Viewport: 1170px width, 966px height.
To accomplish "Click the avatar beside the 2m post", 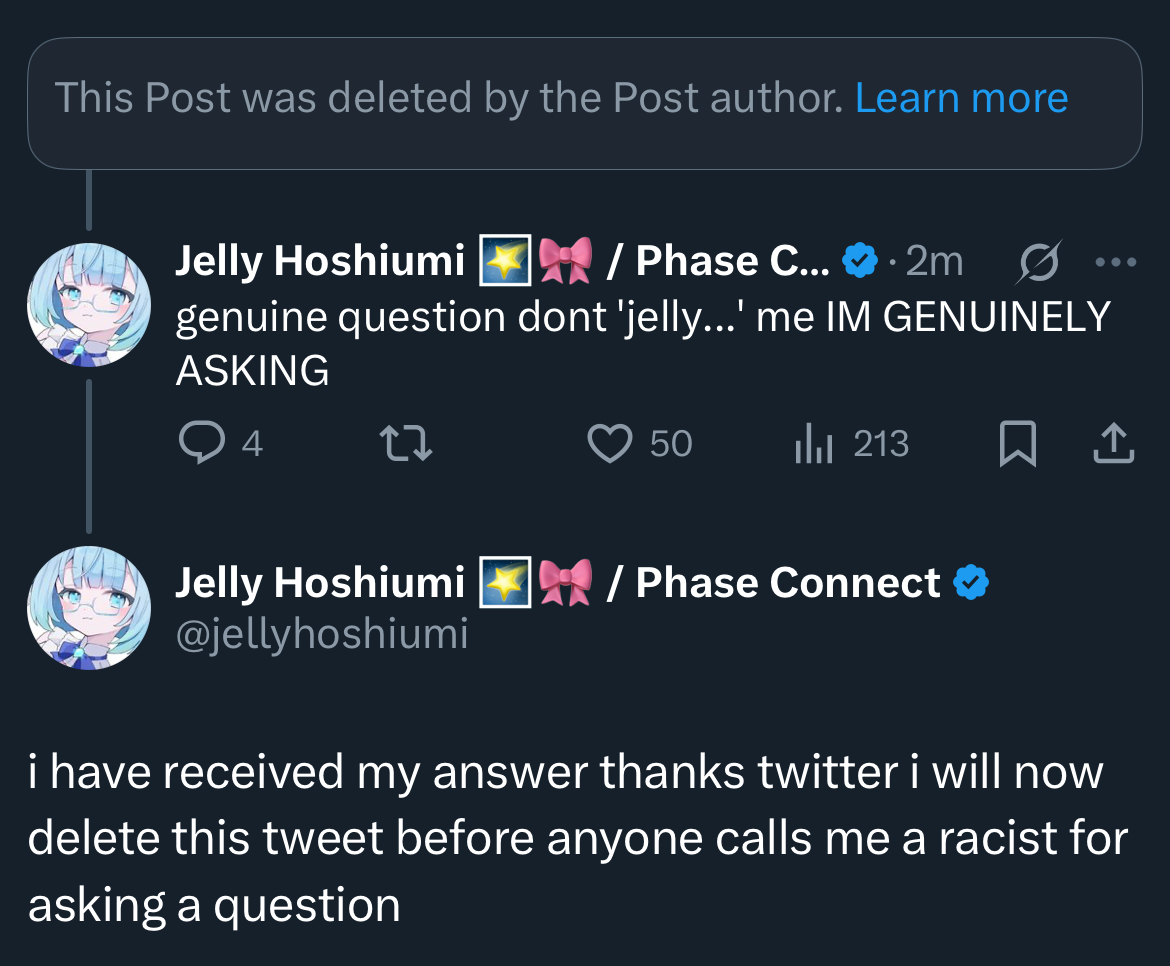I will tap(89, 305).
